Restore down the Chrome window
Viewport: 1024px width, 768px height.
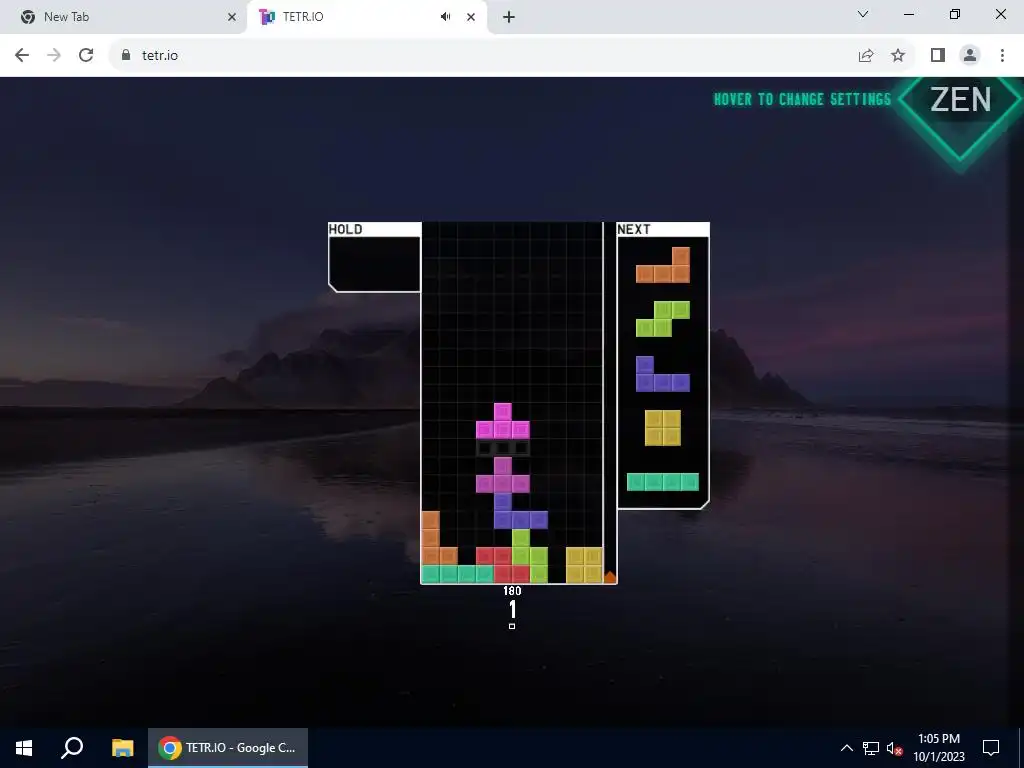click(955, 14)
